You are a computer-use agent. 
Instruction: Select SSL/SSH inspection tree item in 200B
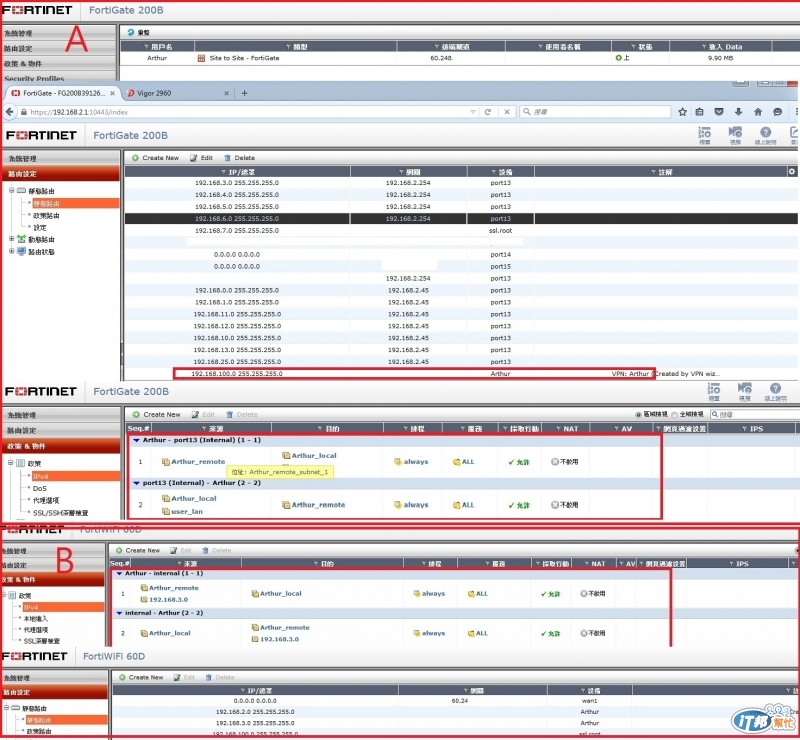point(60,513)
